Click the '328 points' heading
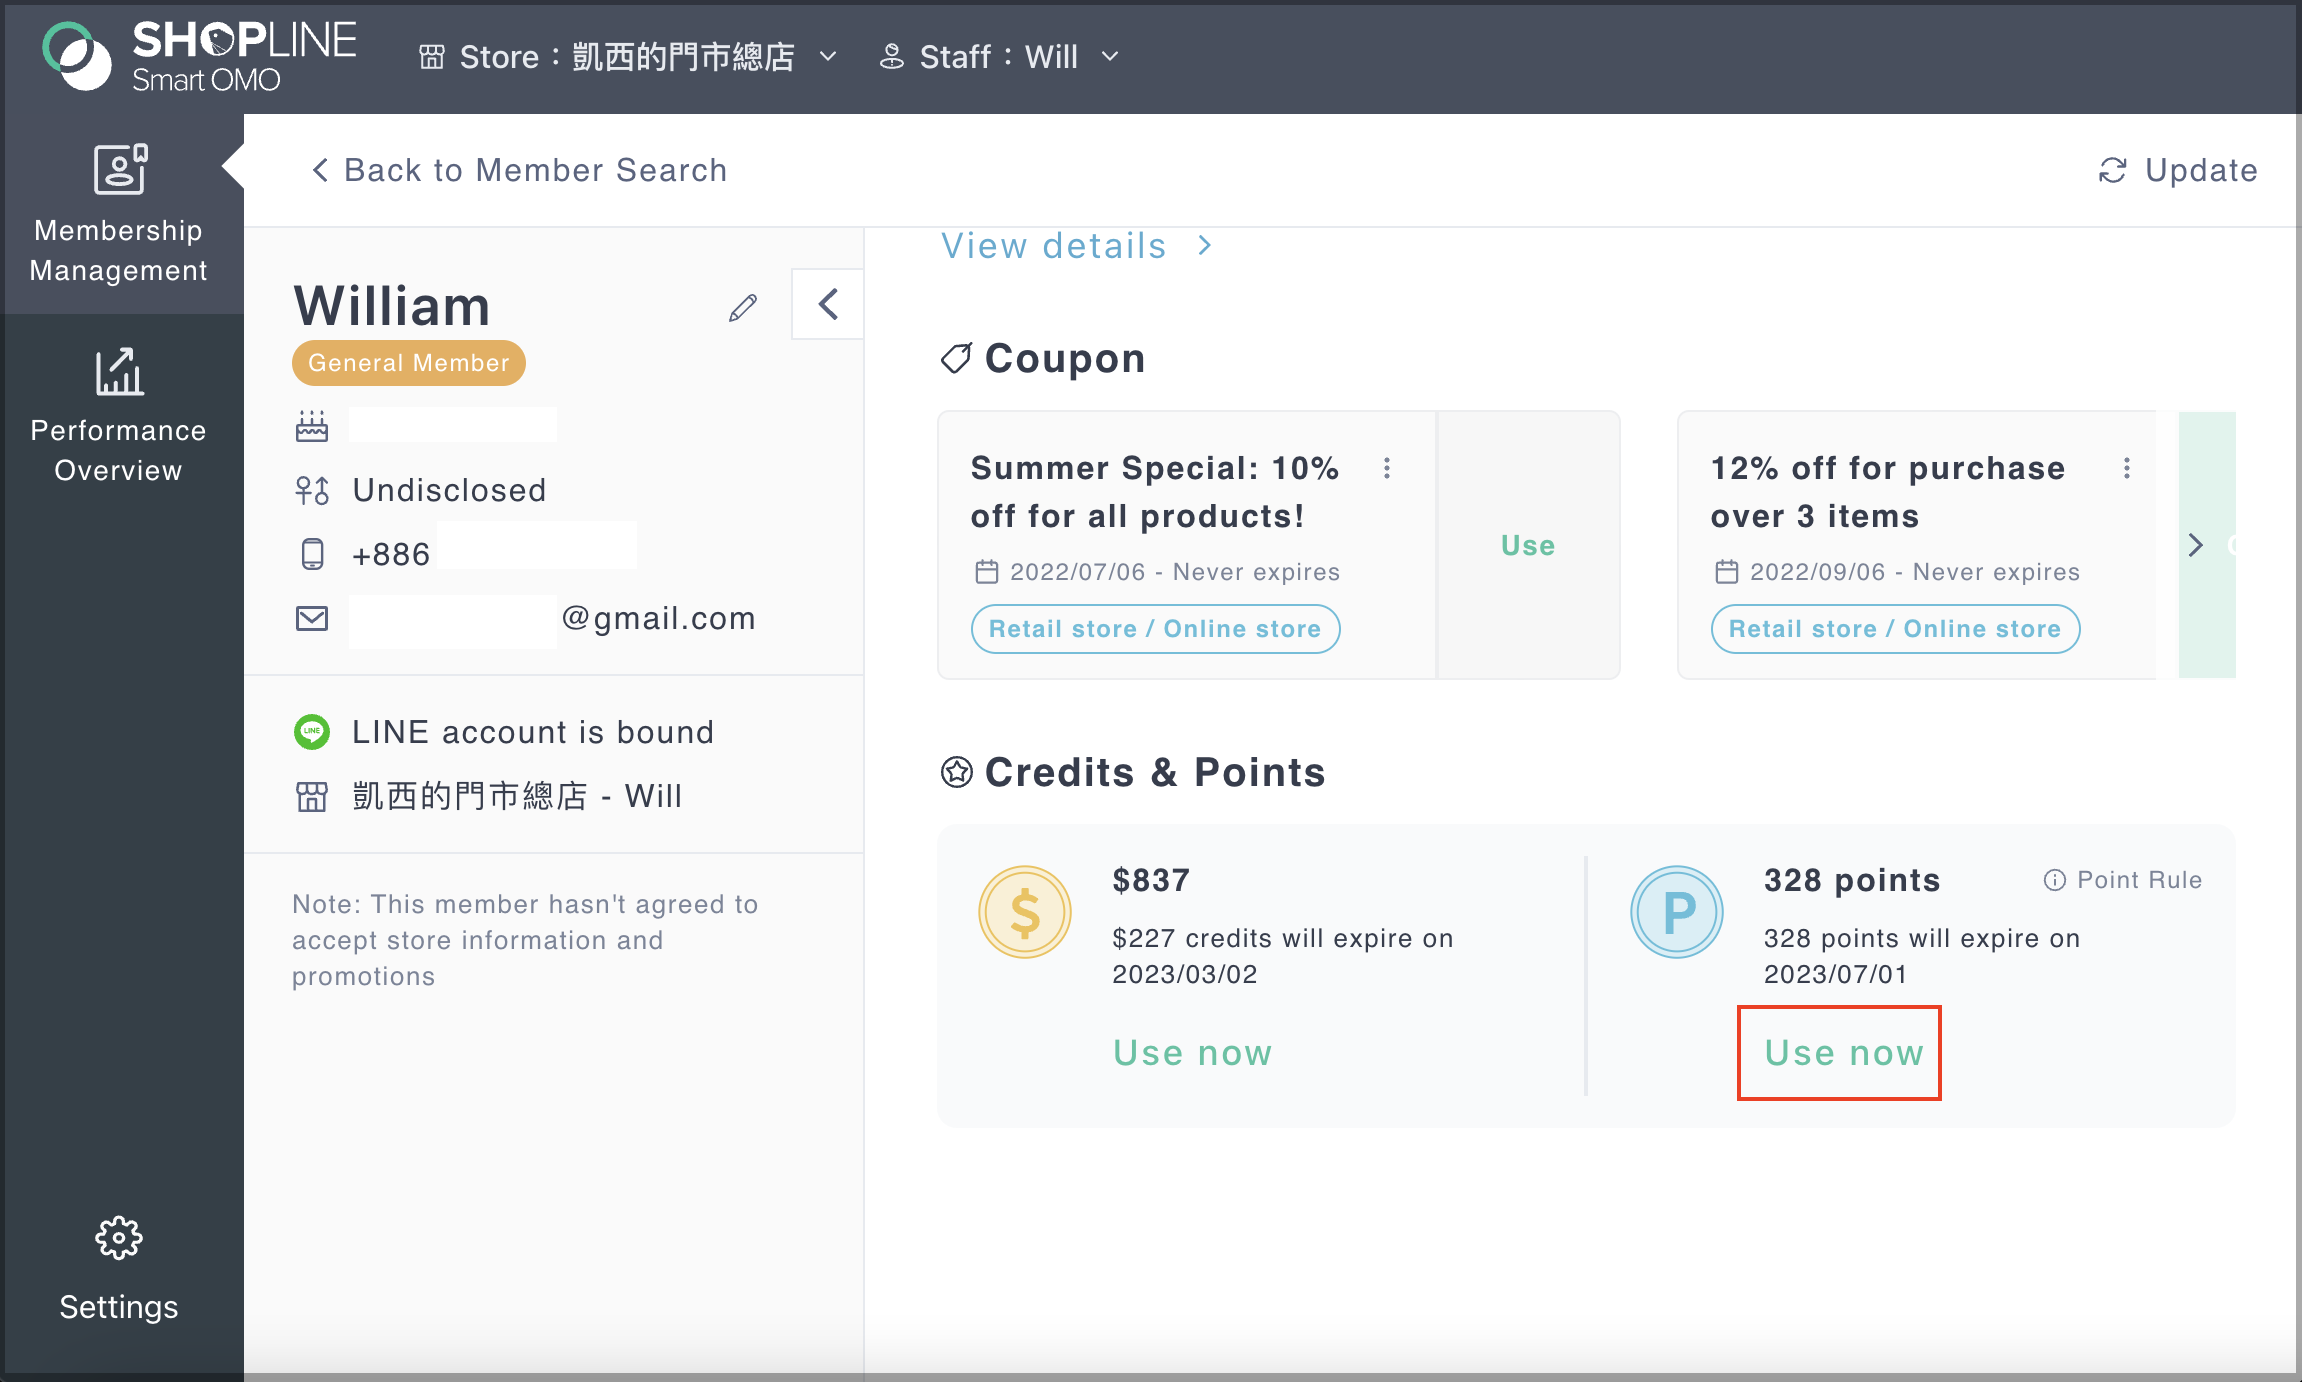The width and height of the screenshot is (2302, 1382). (x=1852, y=880)
